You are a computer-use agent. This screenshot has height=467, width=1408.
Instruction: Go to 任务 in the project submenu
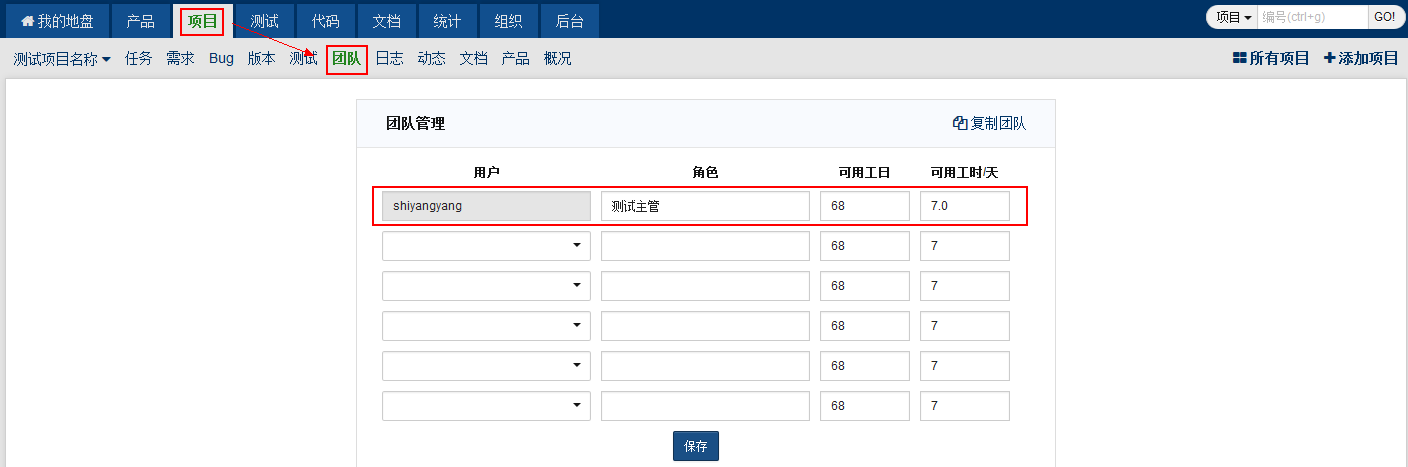pos(139,59)
